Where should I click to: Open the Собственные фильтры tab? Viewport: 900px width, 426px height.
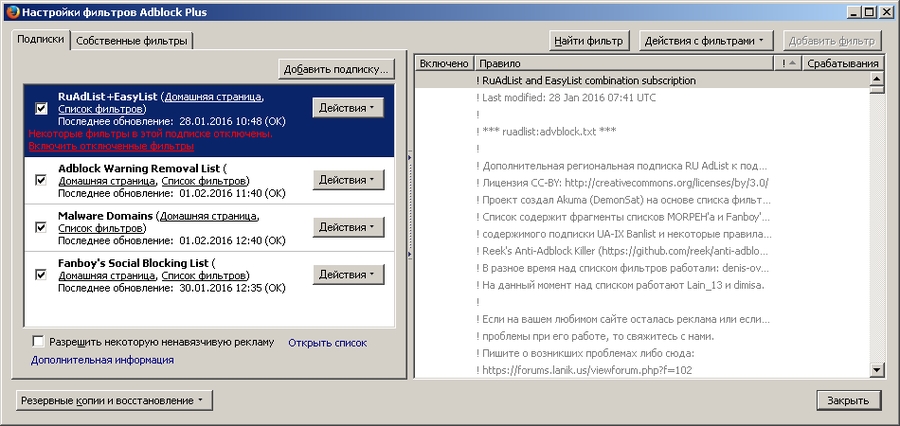pyautogui.click(x=131, y=41)
